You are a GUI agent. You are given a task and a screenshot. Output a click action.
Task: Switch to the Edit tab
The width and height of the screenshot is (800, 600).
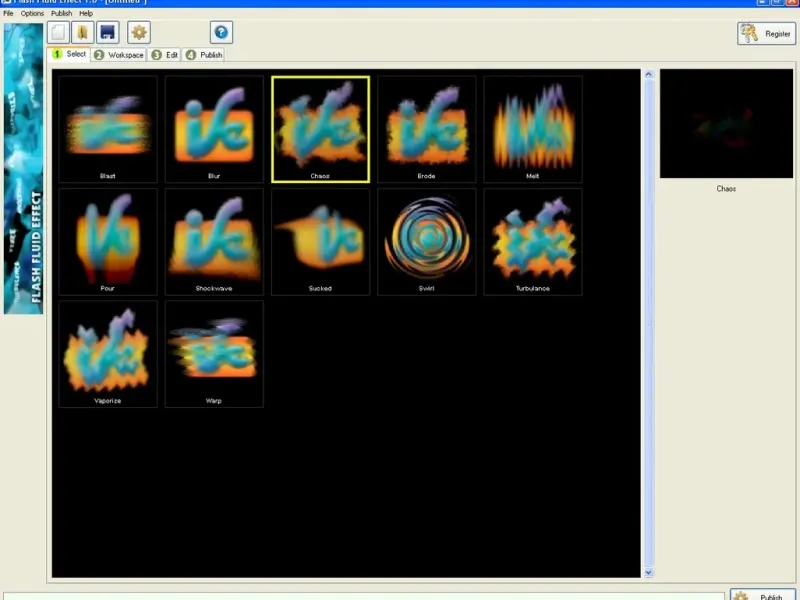tap(165, 55)
